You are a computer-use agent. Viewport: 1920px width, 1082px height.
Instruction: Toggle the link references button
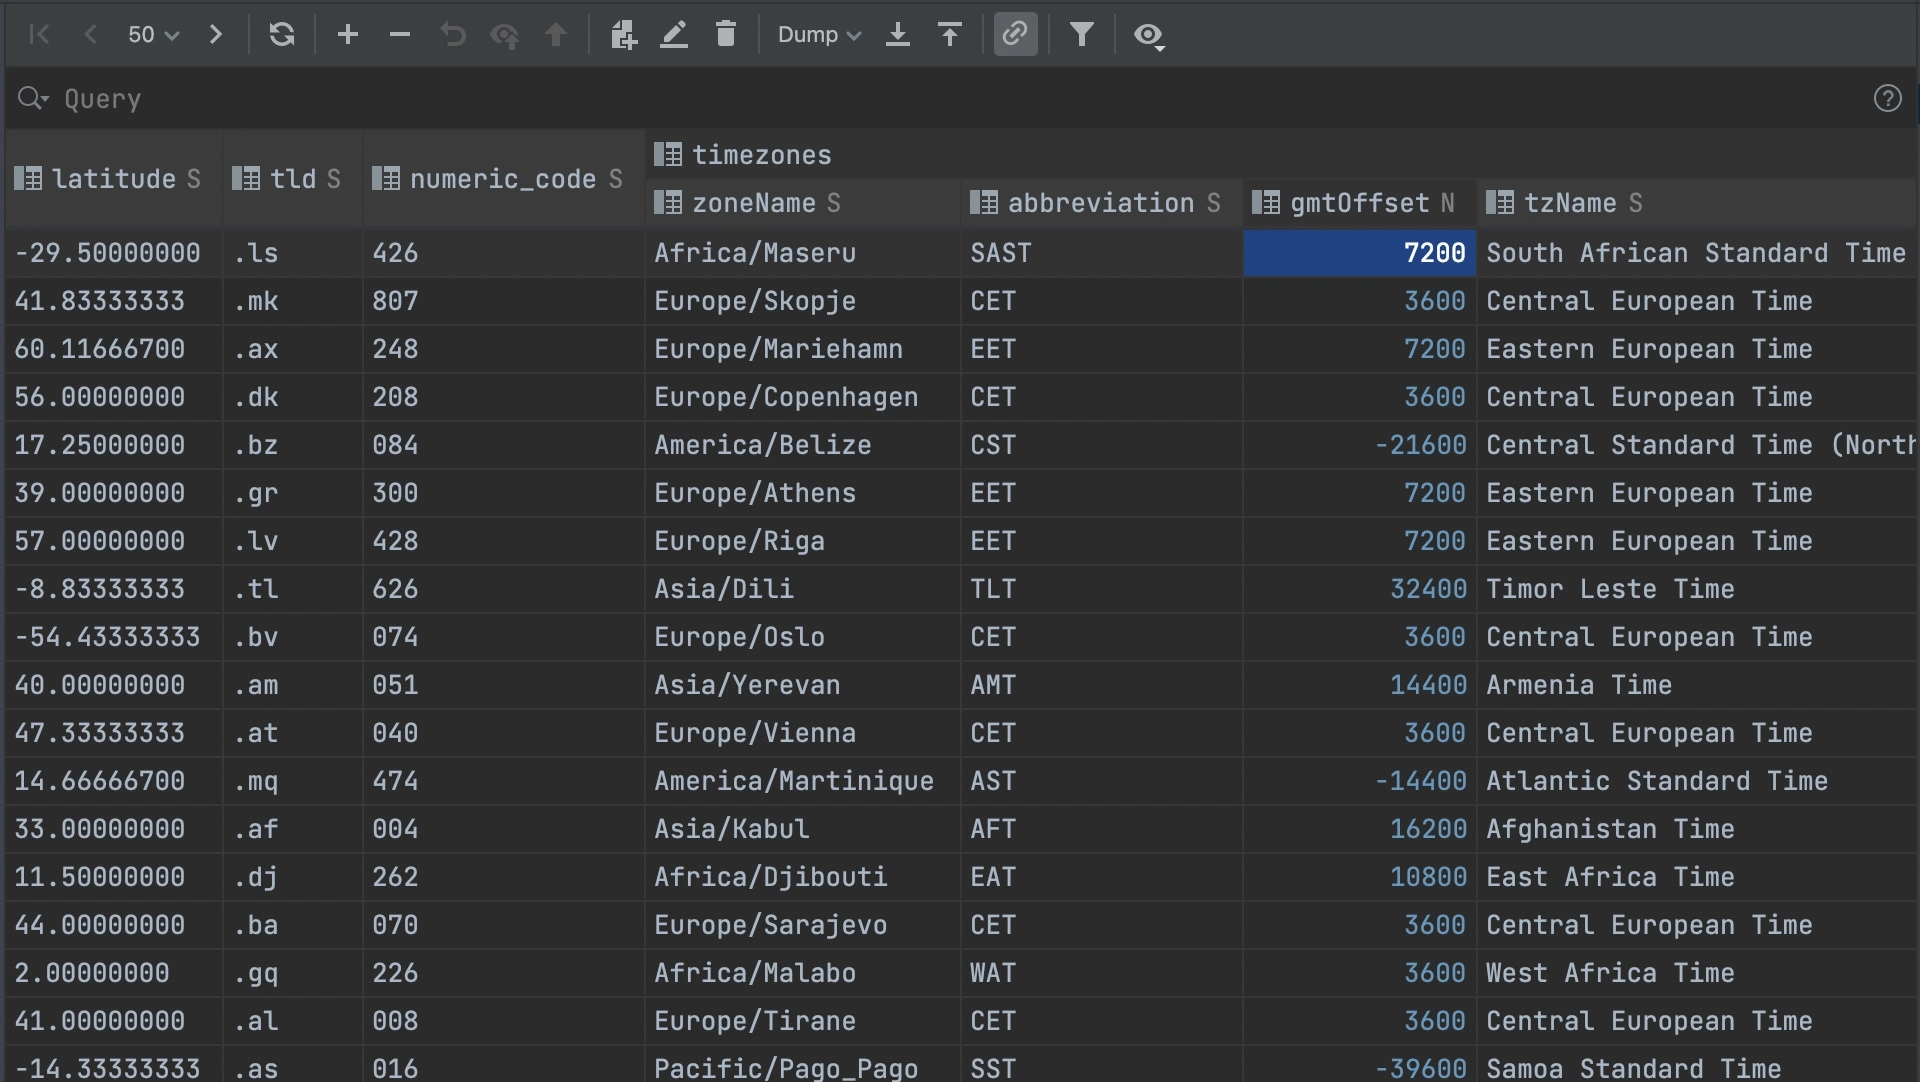pos(1015,35)
